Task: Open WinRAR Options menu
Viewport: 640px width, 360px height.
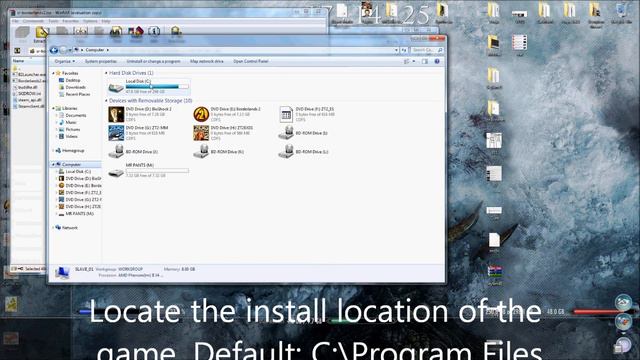Action: 90,21
